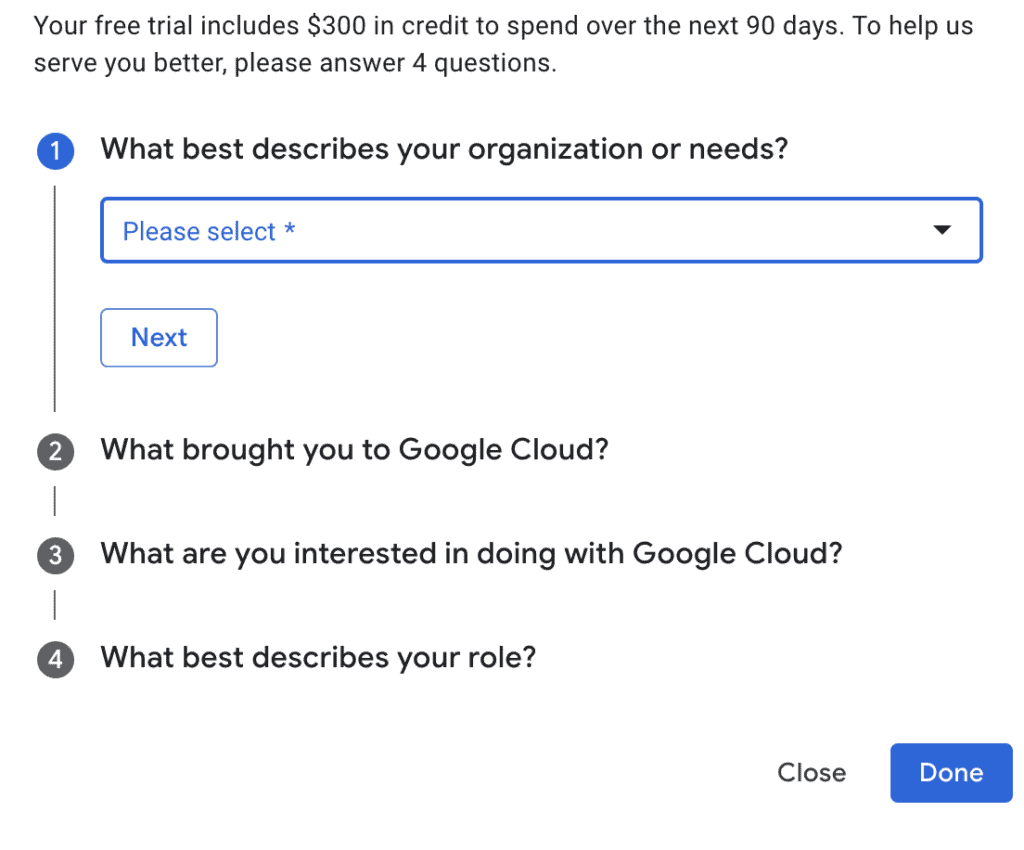Screen dimensions: 1024x850
Task: Click the dropdown's down arrow
Action: coord(941,230)
